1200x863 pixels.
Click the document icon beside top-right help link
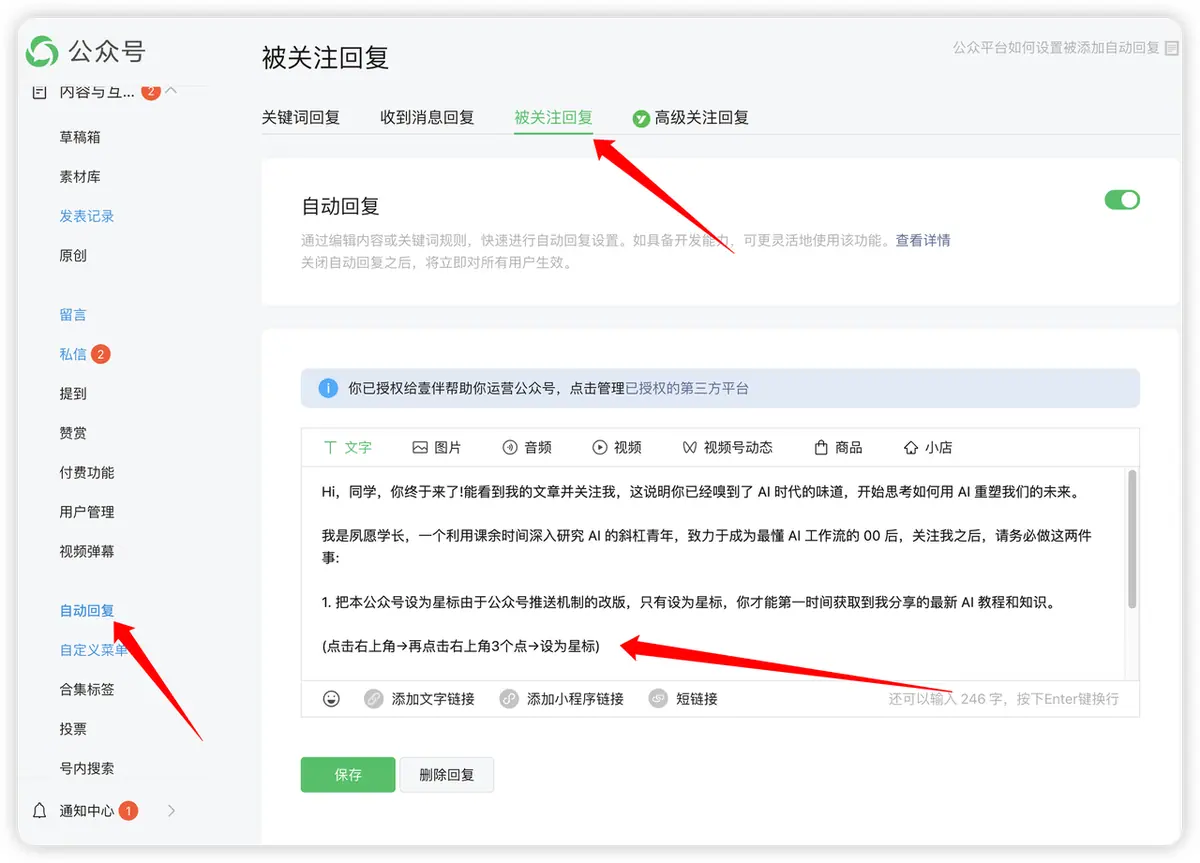[x=1172, y=48]
